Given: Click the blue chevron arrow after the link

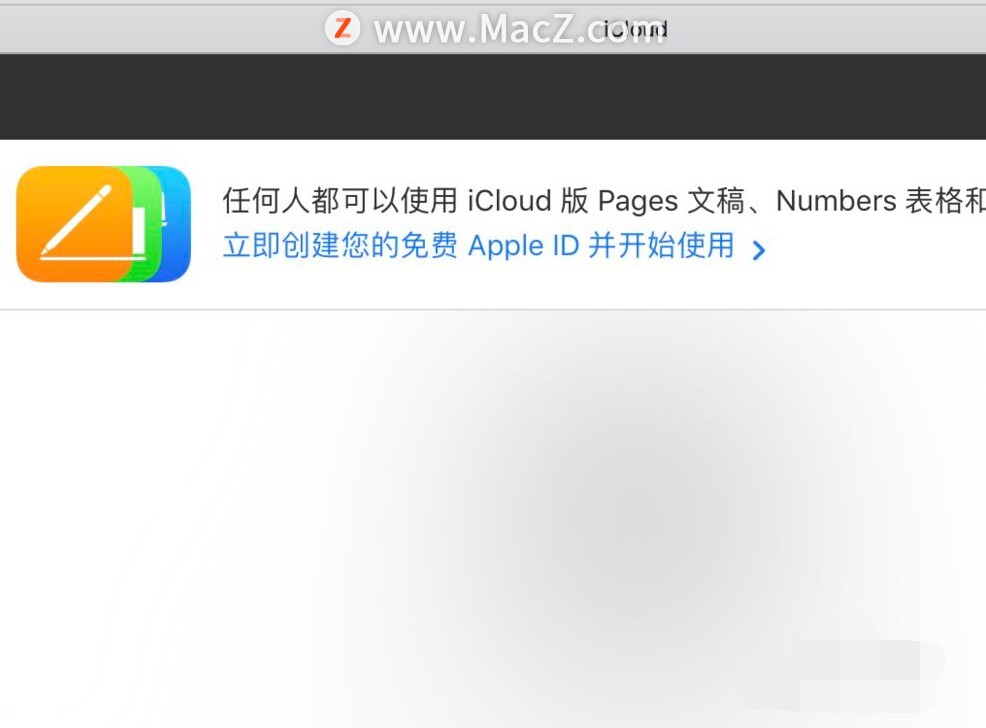Looking at the screenshot, I should coord(759,250).
